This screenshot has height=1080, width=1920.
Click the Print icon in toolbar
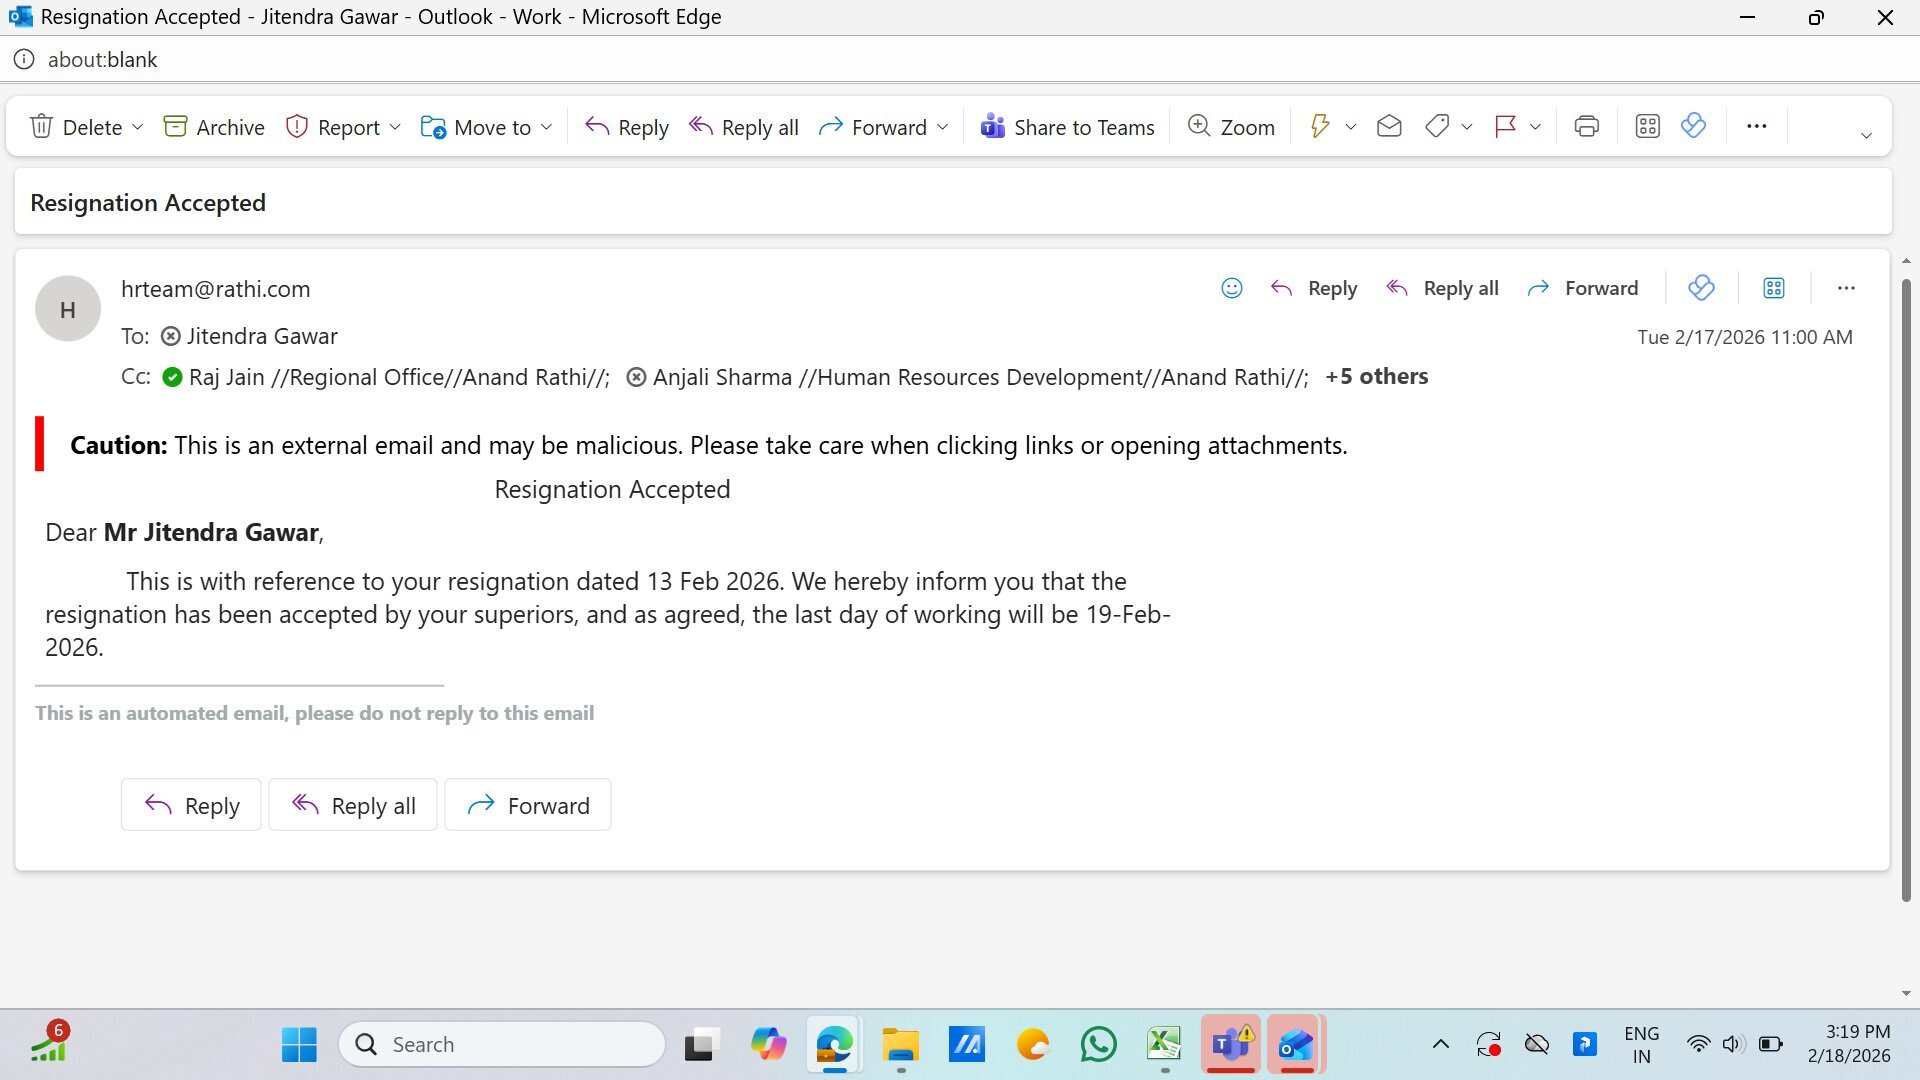coord(1586,126)
